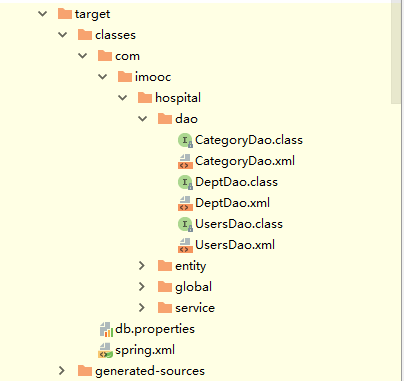
Task: Click the dao folder icon
Action: 165,119
